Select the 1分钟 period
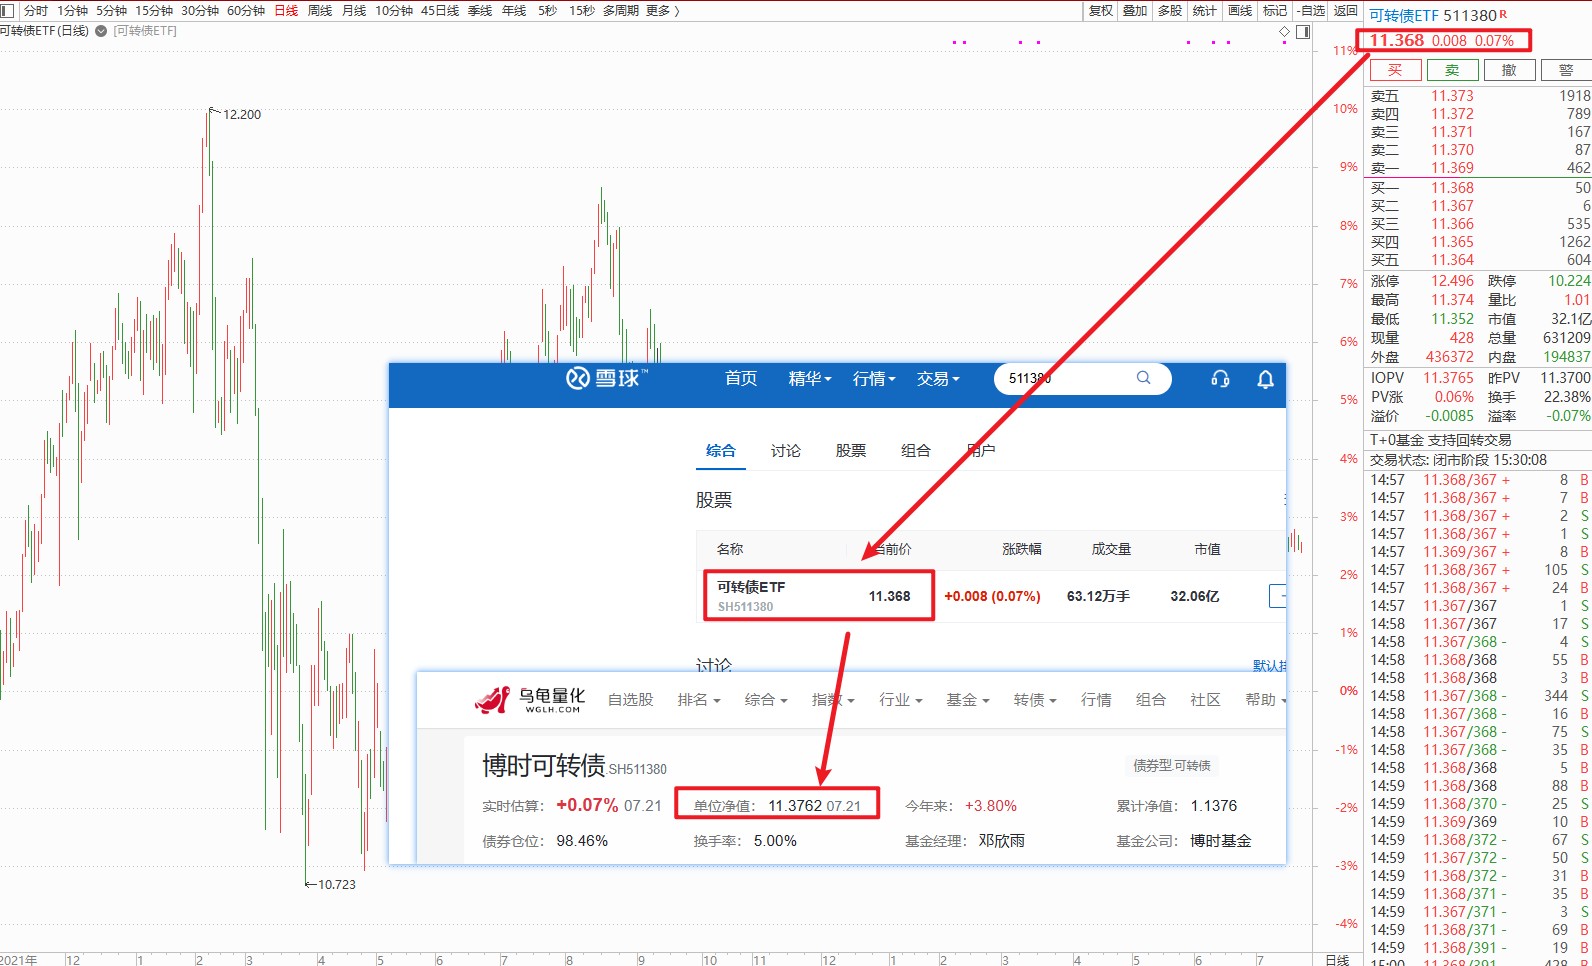The height and width of the screenshot is (966, 1592). tap(72, 10)
